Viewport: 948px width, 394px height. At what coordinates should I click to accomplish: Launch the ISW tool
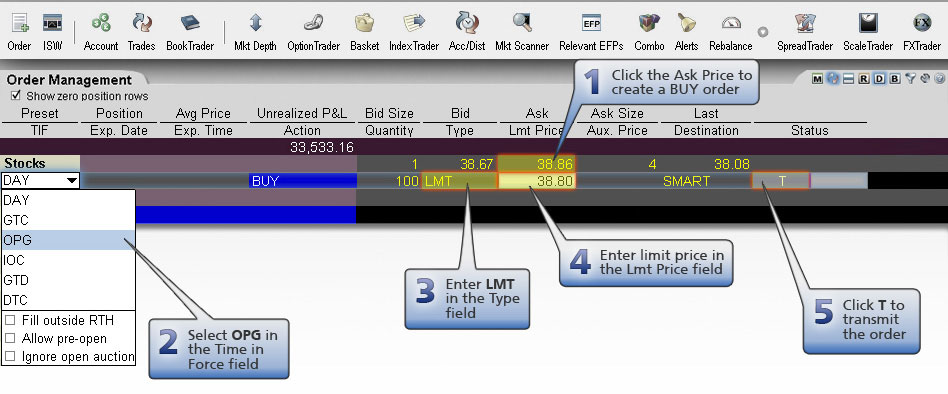[53, 31]
